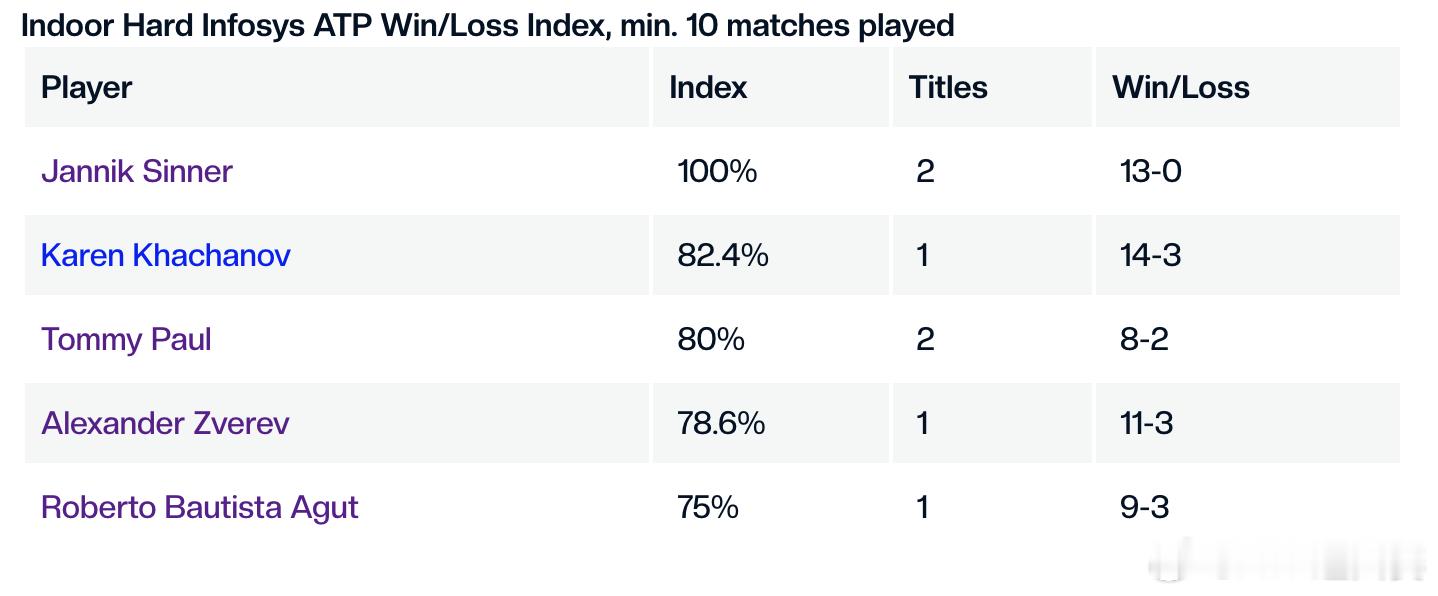Open Tommy Paul's player link
This screenshot has width=1438, height=596.
[x=126, y=340]
